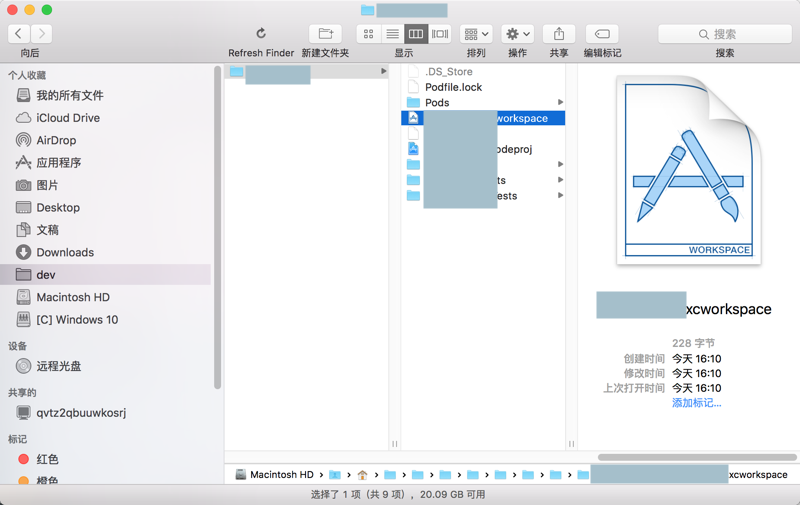
Task: Switch to list view
Action: point(392,34)
